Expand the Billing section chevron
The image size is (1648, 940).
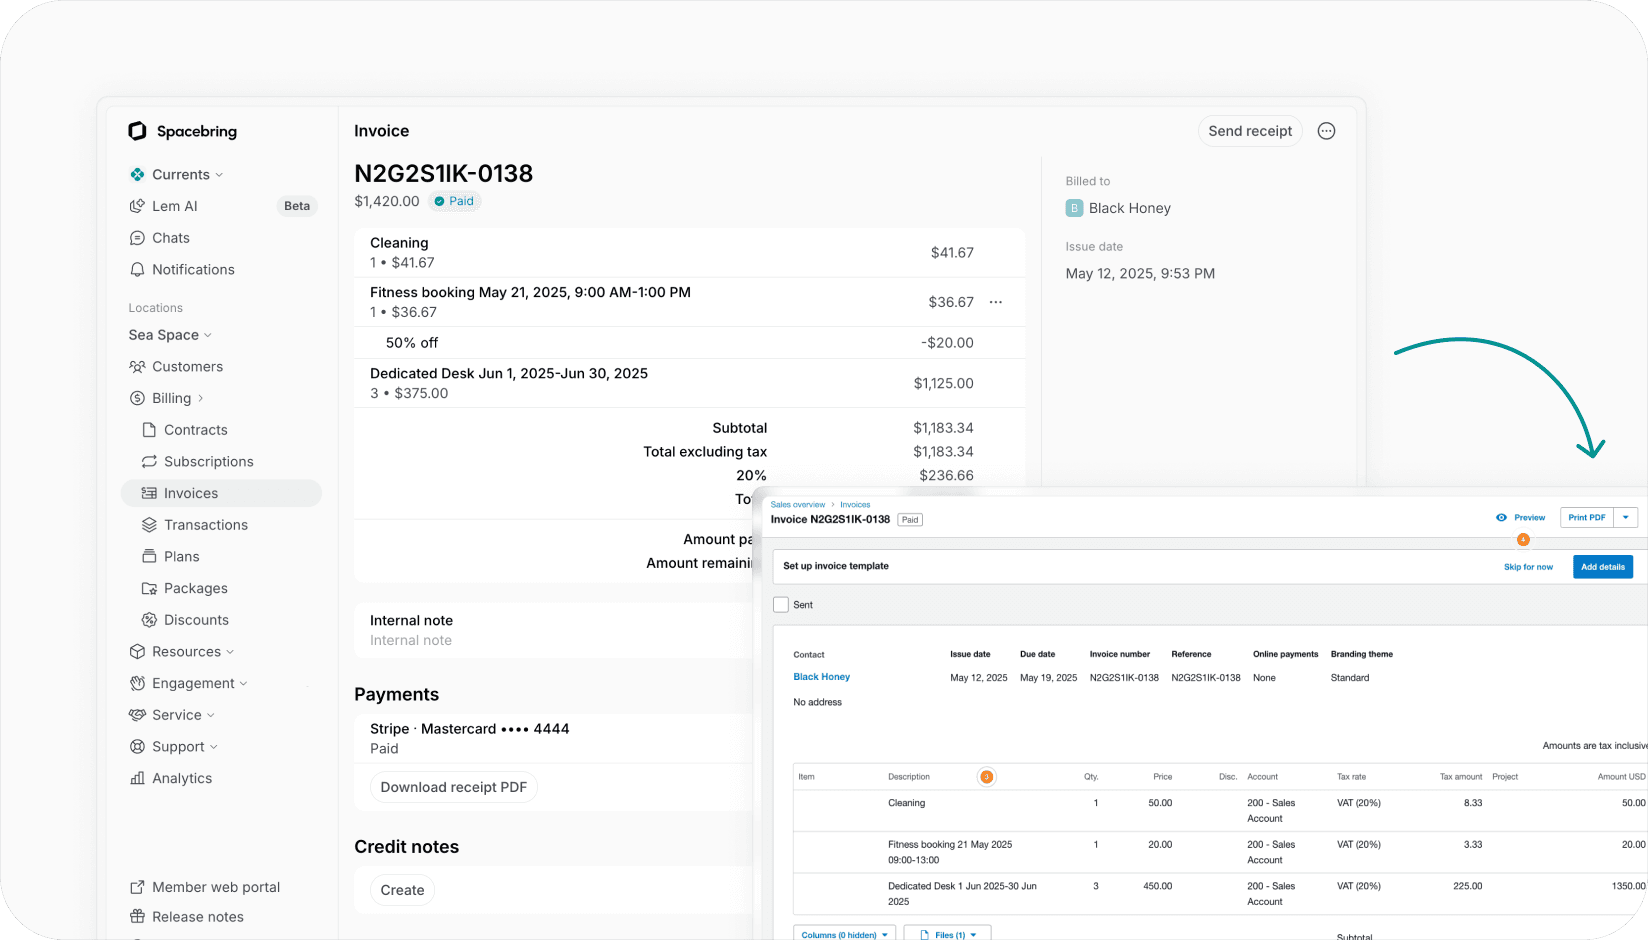(200, 398)
